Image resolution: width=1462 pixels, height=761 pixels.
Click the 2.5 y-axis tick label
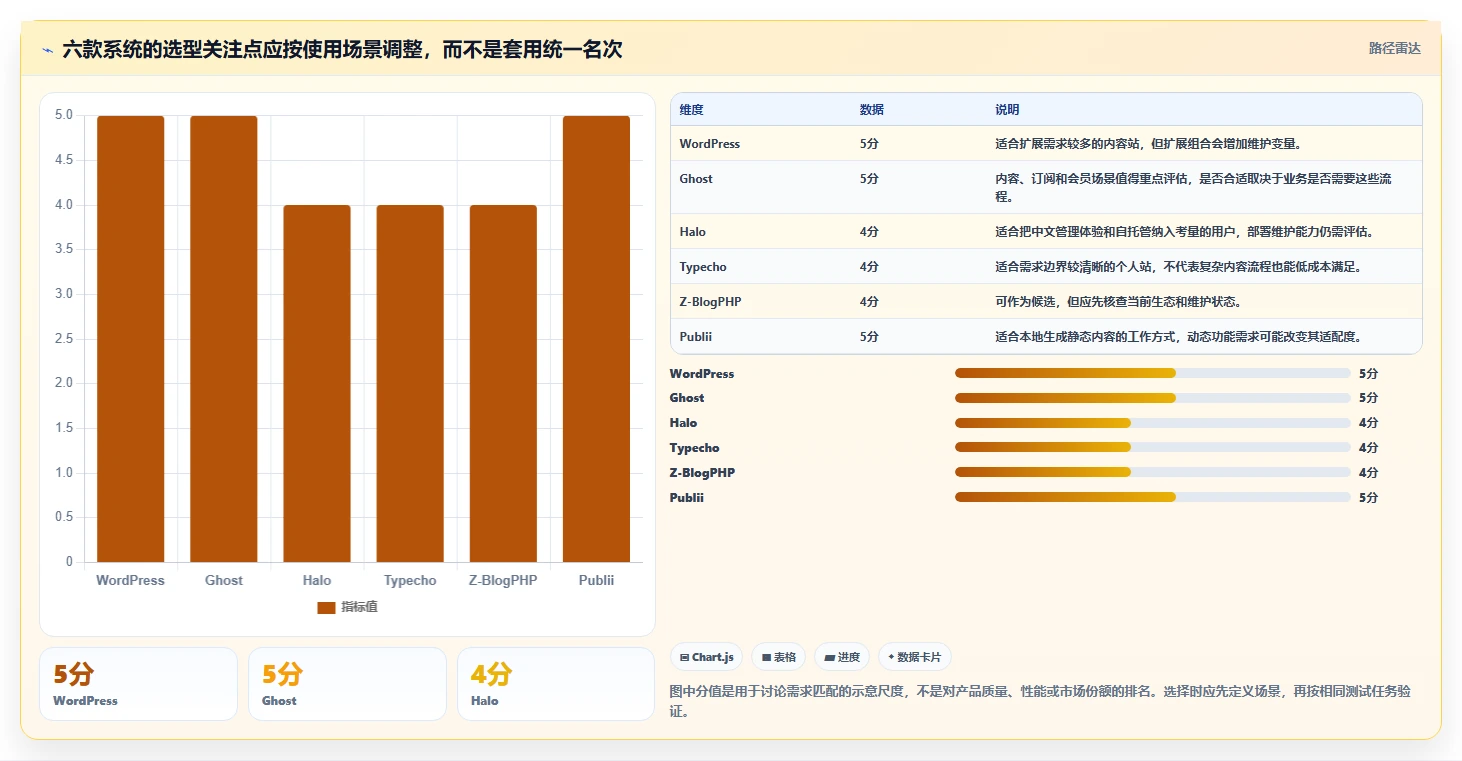(64, 339)
